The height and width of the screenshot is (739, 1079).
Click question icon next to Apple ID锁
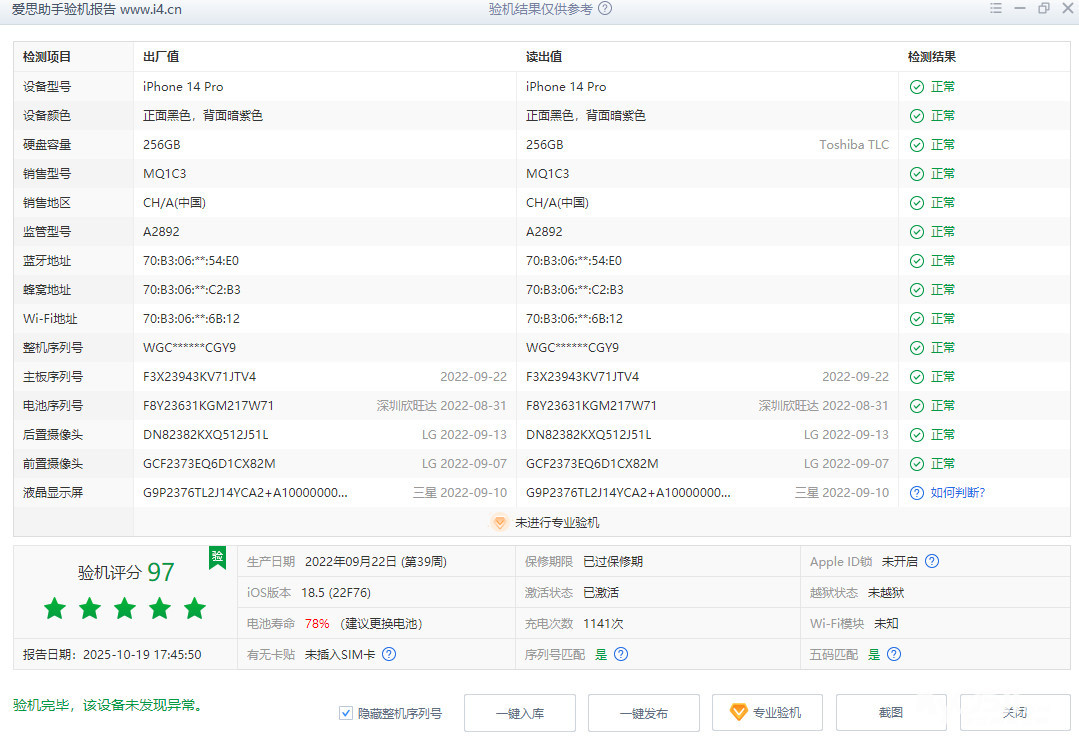point(932,562)
